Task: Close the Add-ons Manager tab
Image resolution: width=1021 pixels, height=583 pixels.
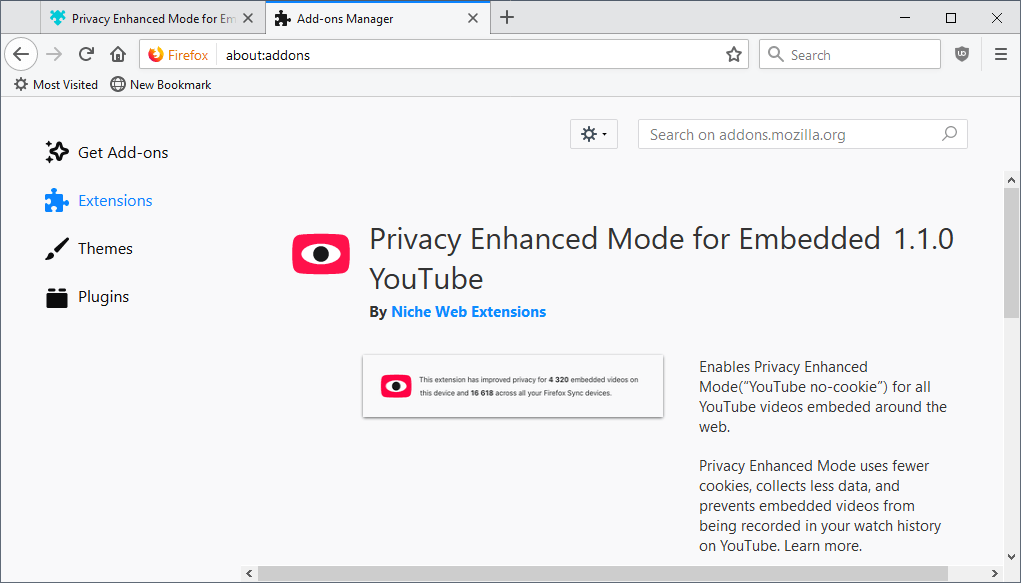Action: (473, 18)
